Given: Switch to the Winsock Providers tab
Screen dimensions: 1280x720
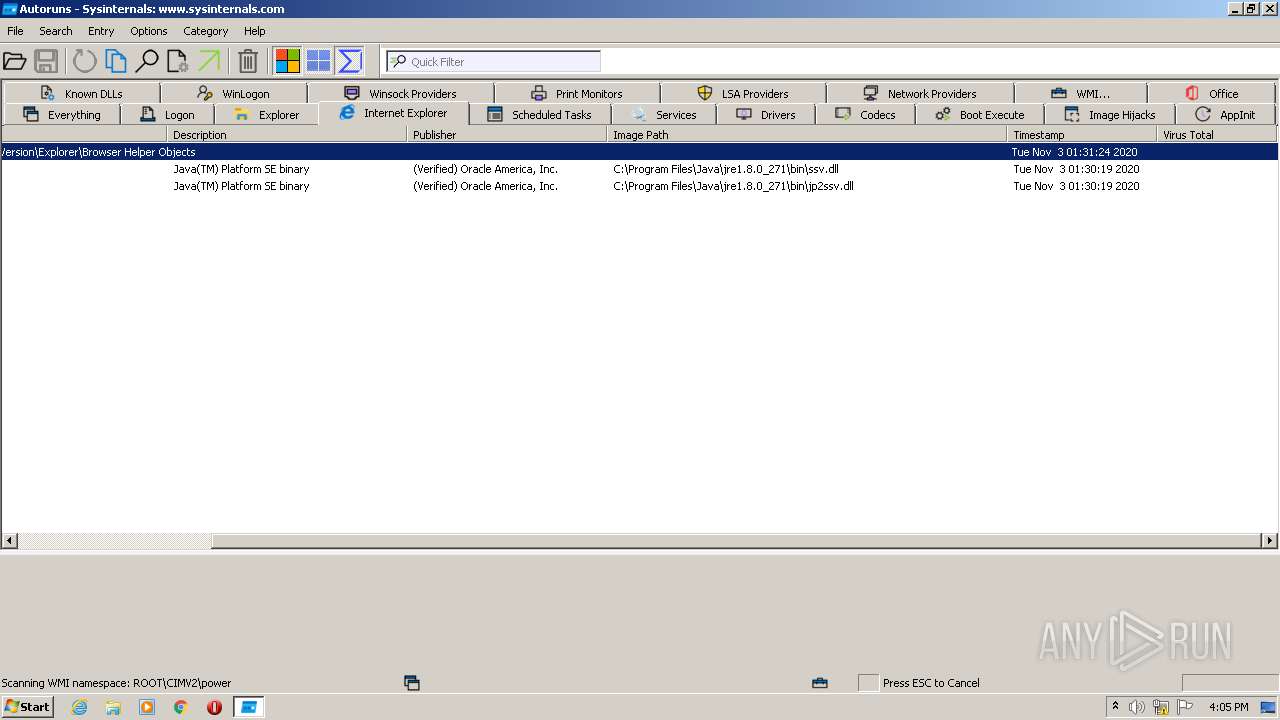Looking at the screenshot, I should coord(400,93).
